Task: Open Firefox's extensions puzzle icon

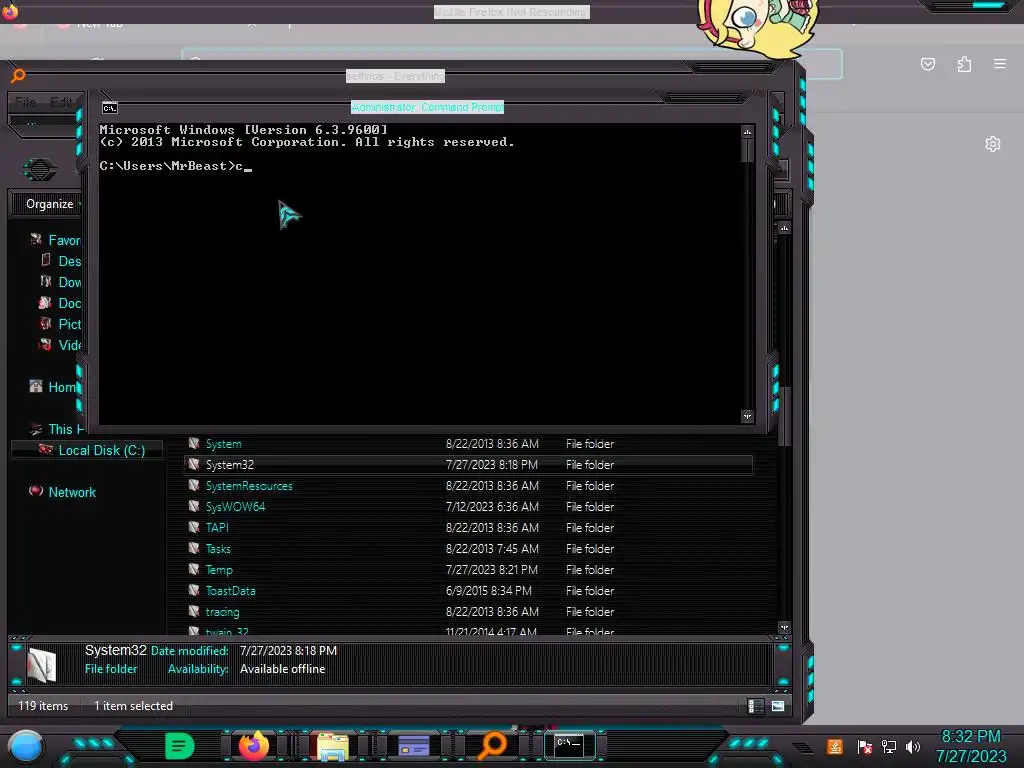Action: tap(964, 64)
